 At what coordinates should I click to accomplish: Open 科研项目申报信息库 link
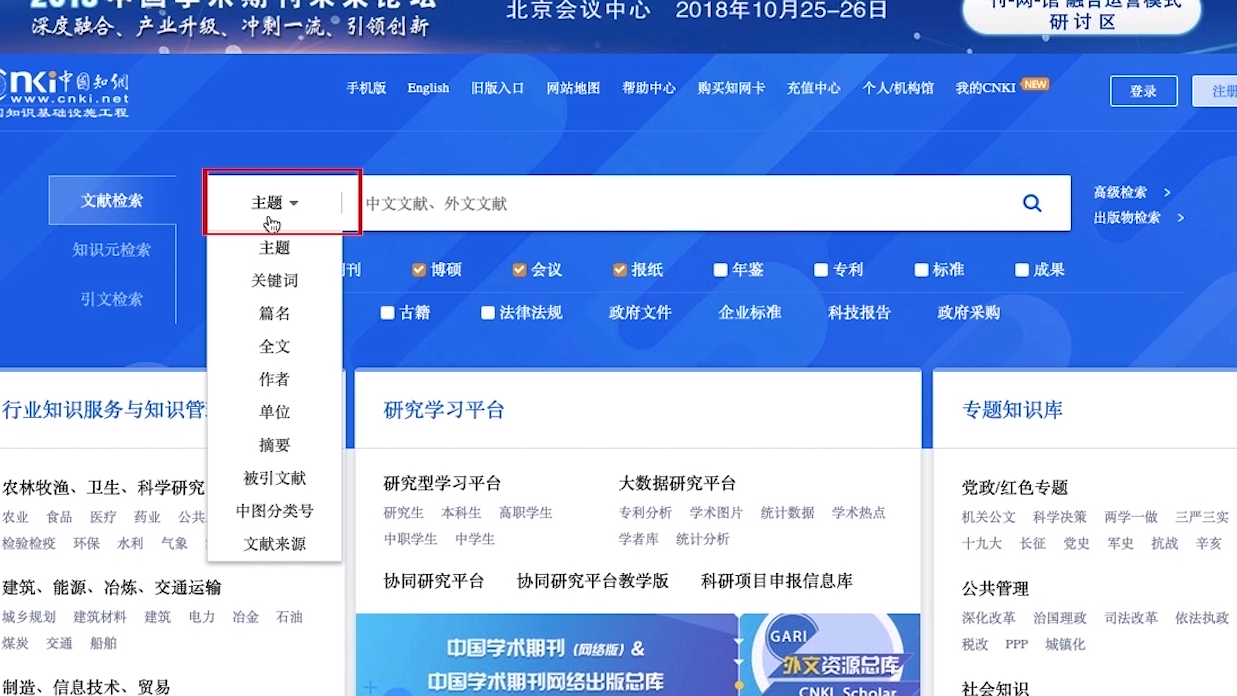777,581
